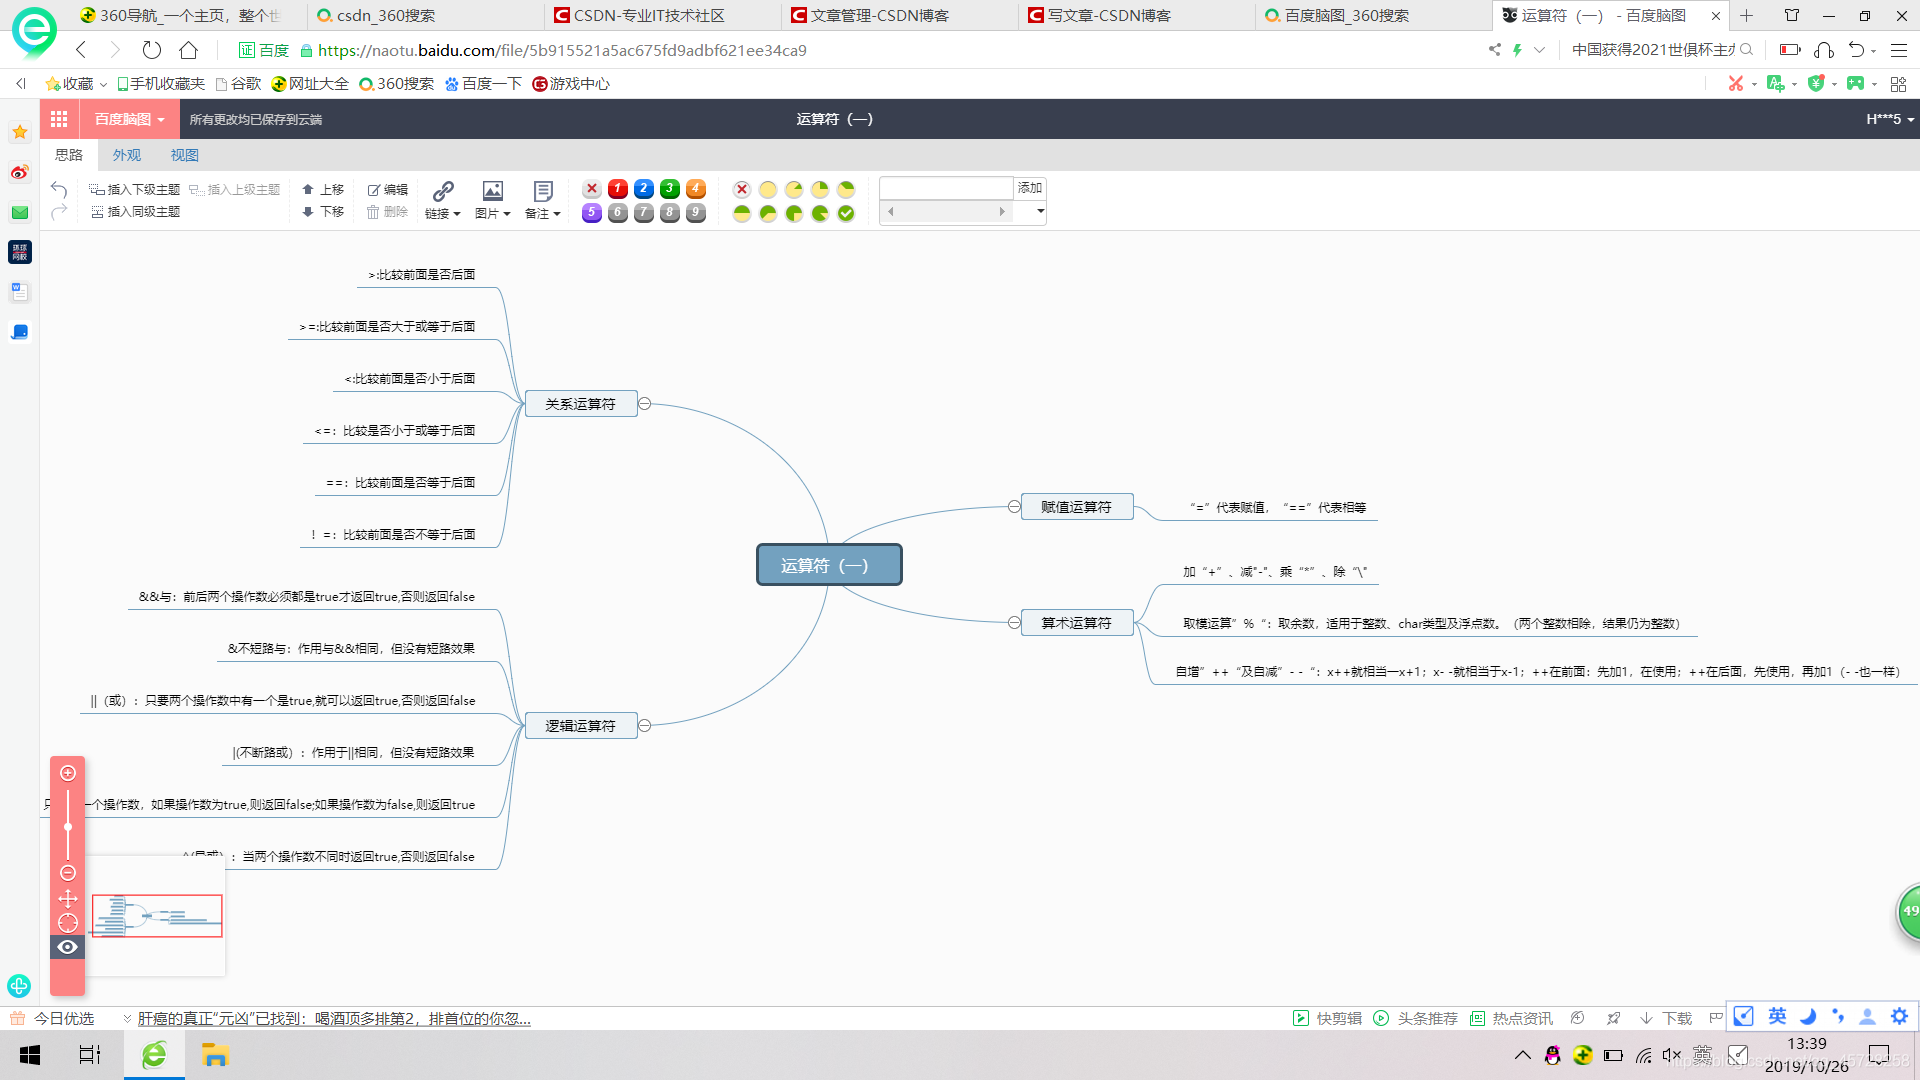This screenshot has width=1920, height=1080.
Task: Open Task View on taskbar
Action: click(x=90, y=1055)
